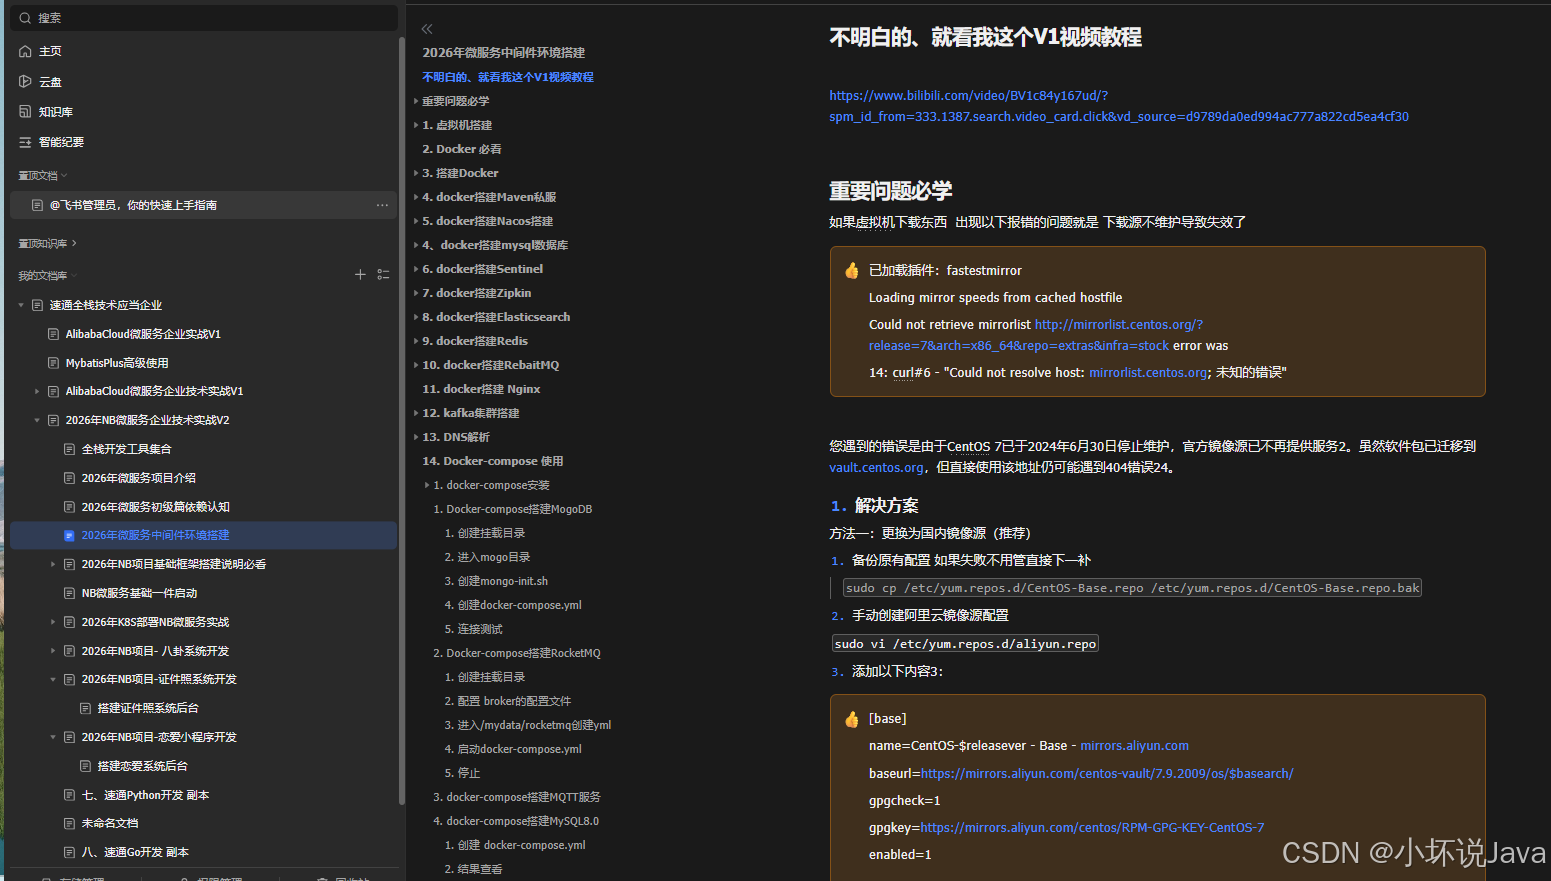Jump to outline 2. Docker 必看
The height and width of the screenshot is (881, 1551).
coord(462,149)
